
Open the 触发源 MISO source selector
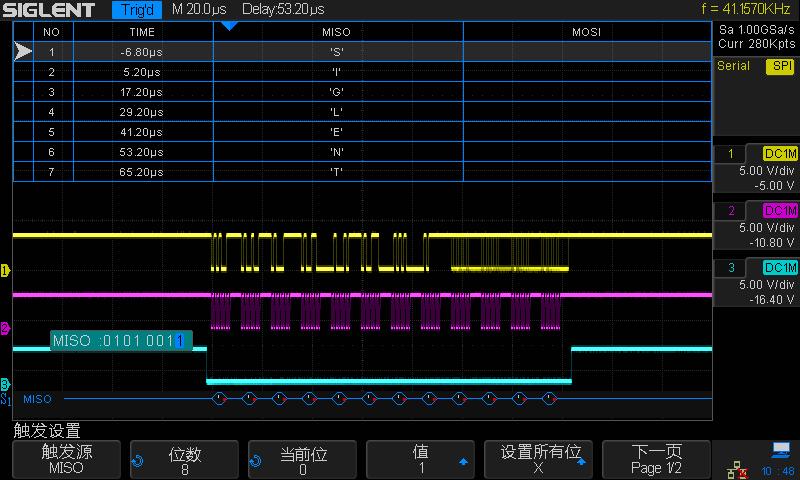coord(66,460)
